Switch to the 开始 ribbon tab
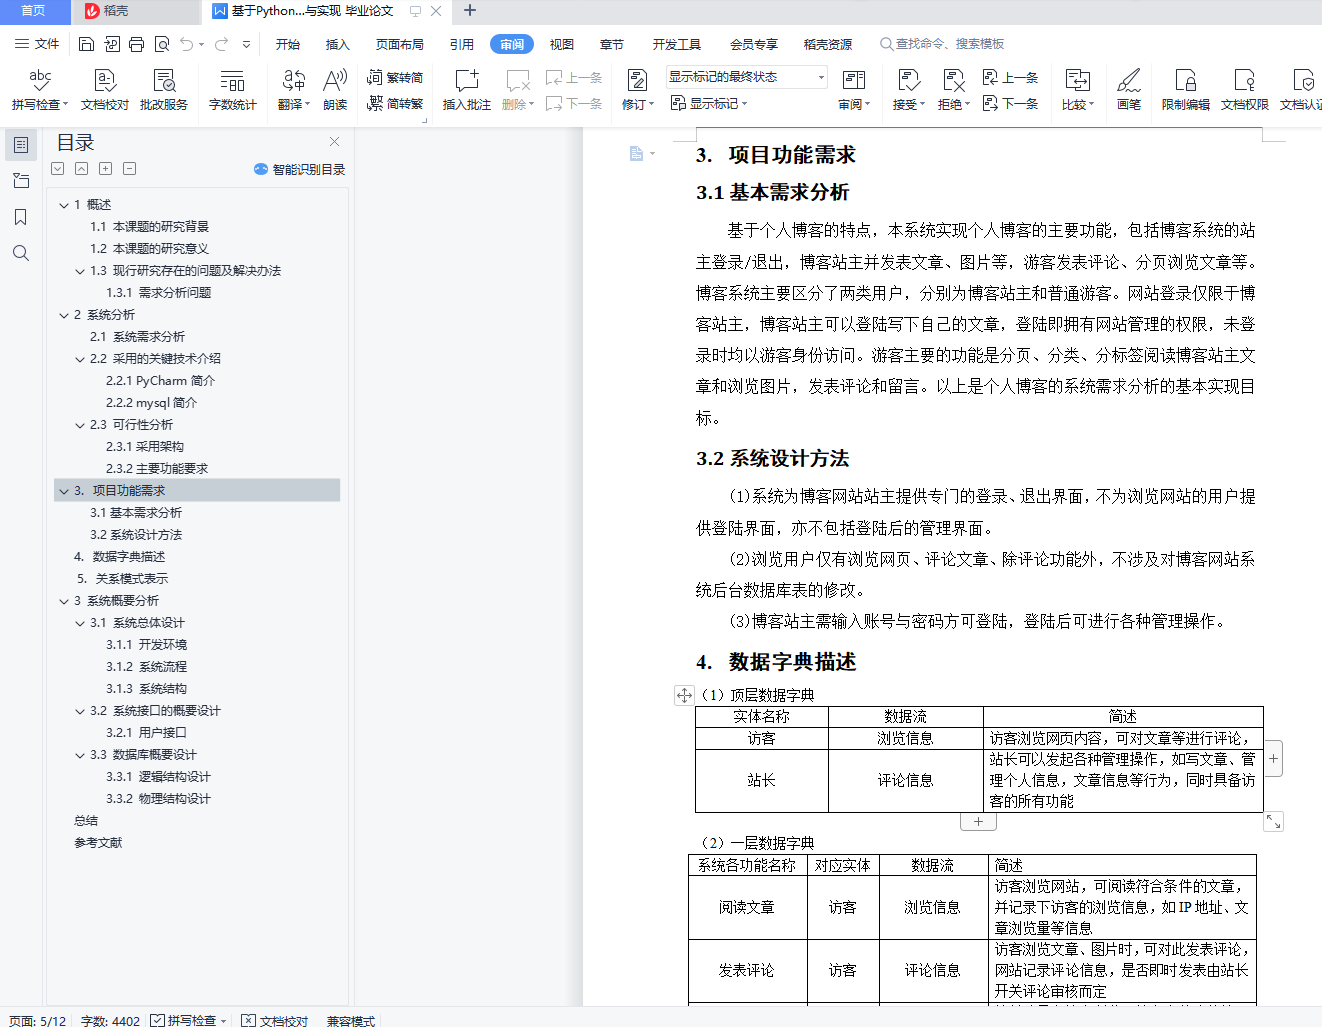 [x=288, y=44]
